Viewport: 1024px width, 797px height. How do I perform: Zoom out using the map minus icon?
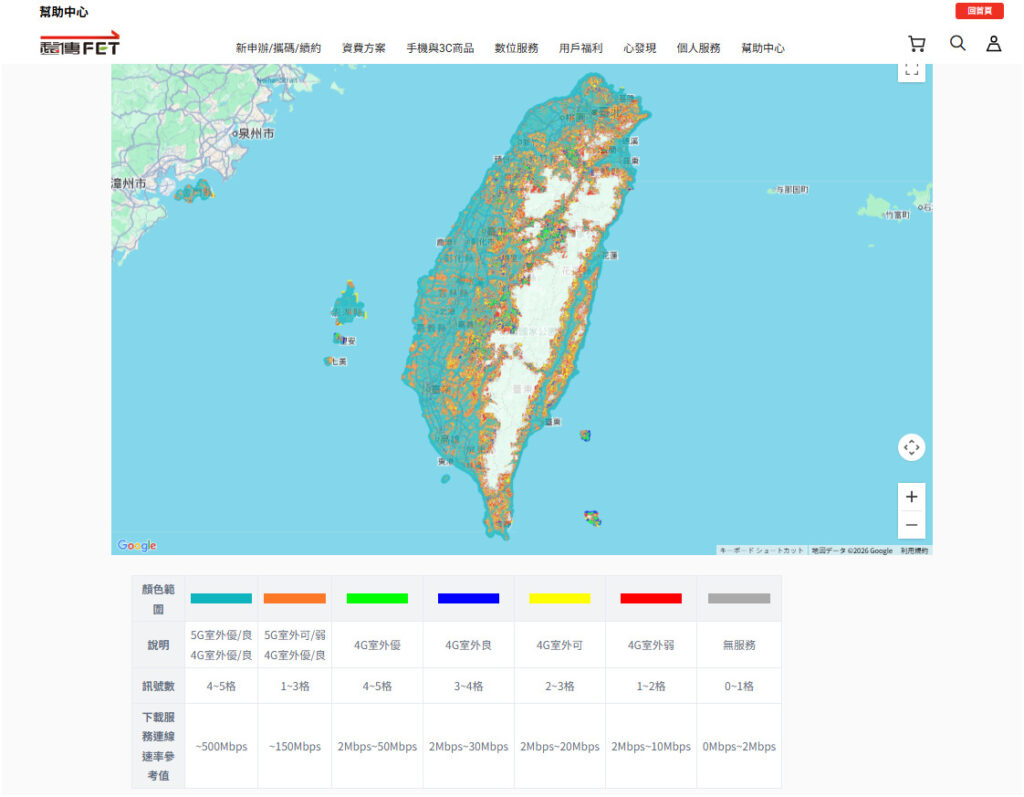pyautogui.click(x=911, y=524)
